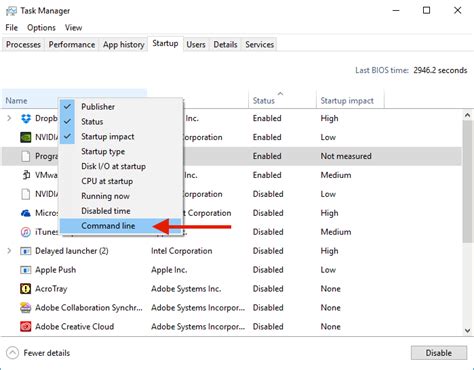Screen dimensions: 474x370
Task: Expand the Dropbox startup group
Action: coord(9,118)
